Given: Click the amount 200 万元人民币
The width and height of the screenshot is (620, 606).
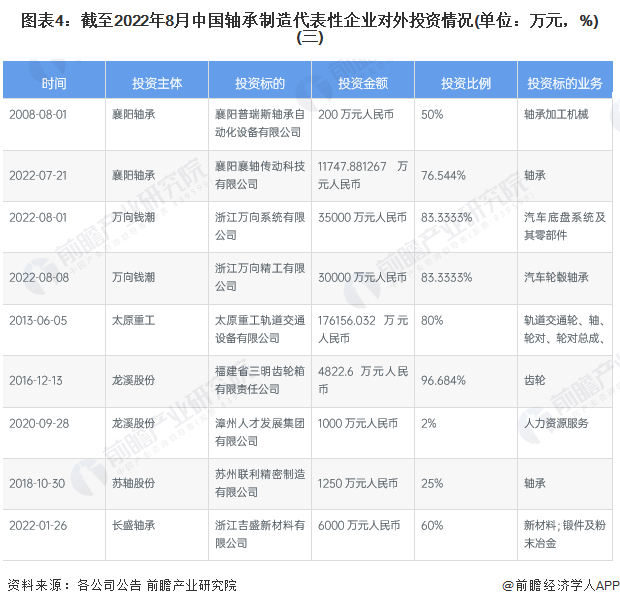Looking at the screenshot, I should click(356, 115).
